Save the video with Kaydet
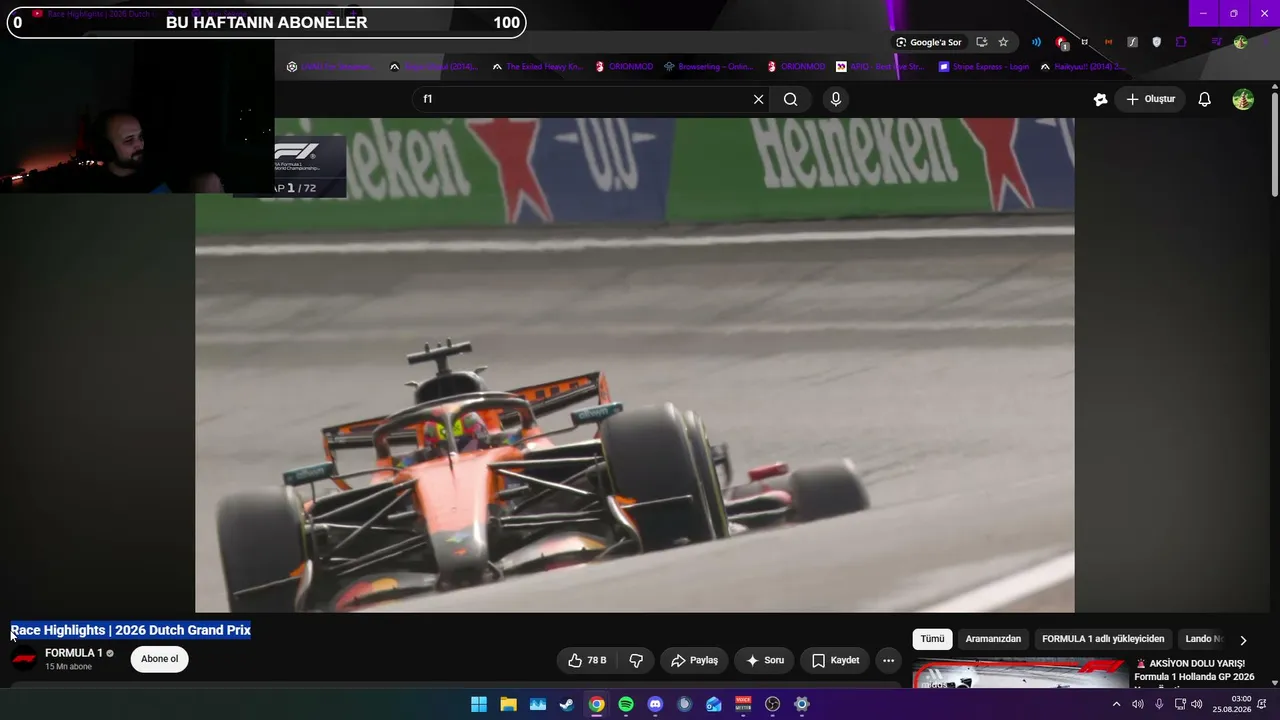 (835, 660)
